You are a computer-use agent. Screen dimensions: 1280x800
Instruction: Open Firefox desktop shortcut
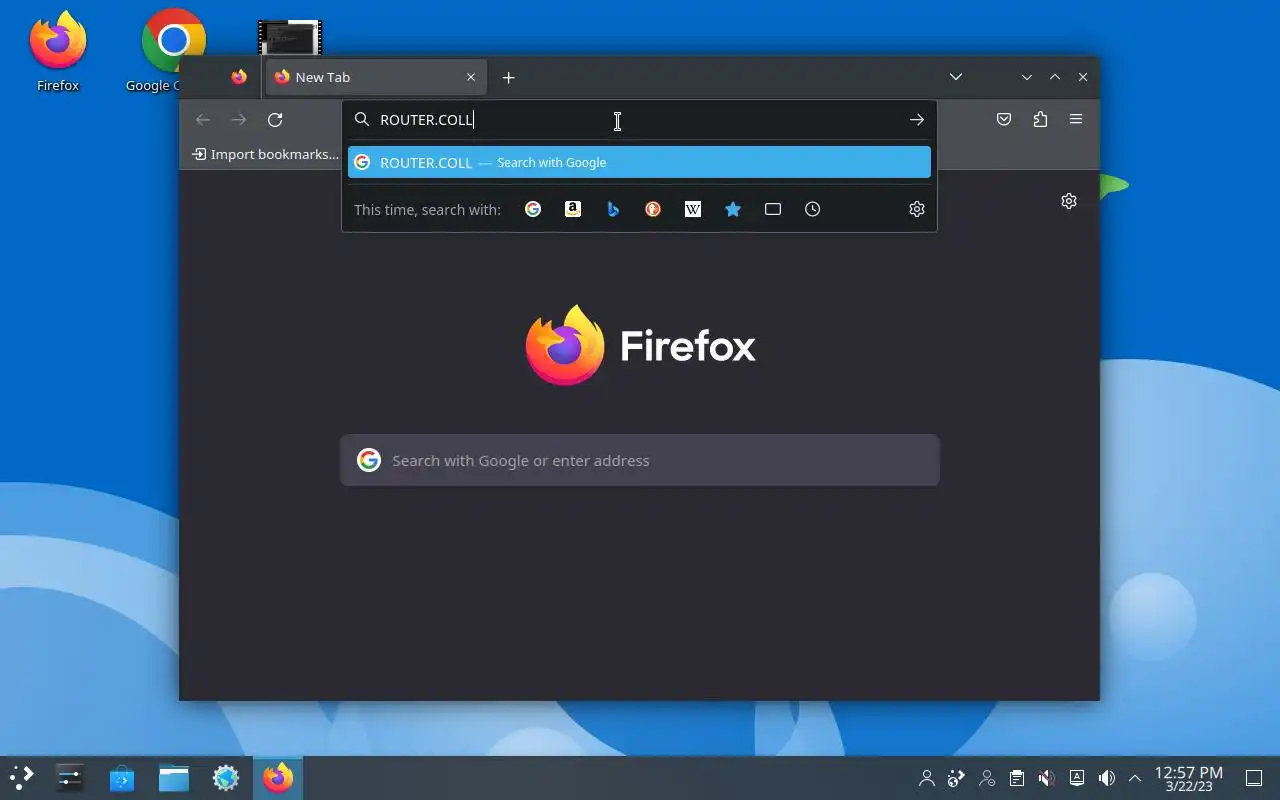pos(58,51)
